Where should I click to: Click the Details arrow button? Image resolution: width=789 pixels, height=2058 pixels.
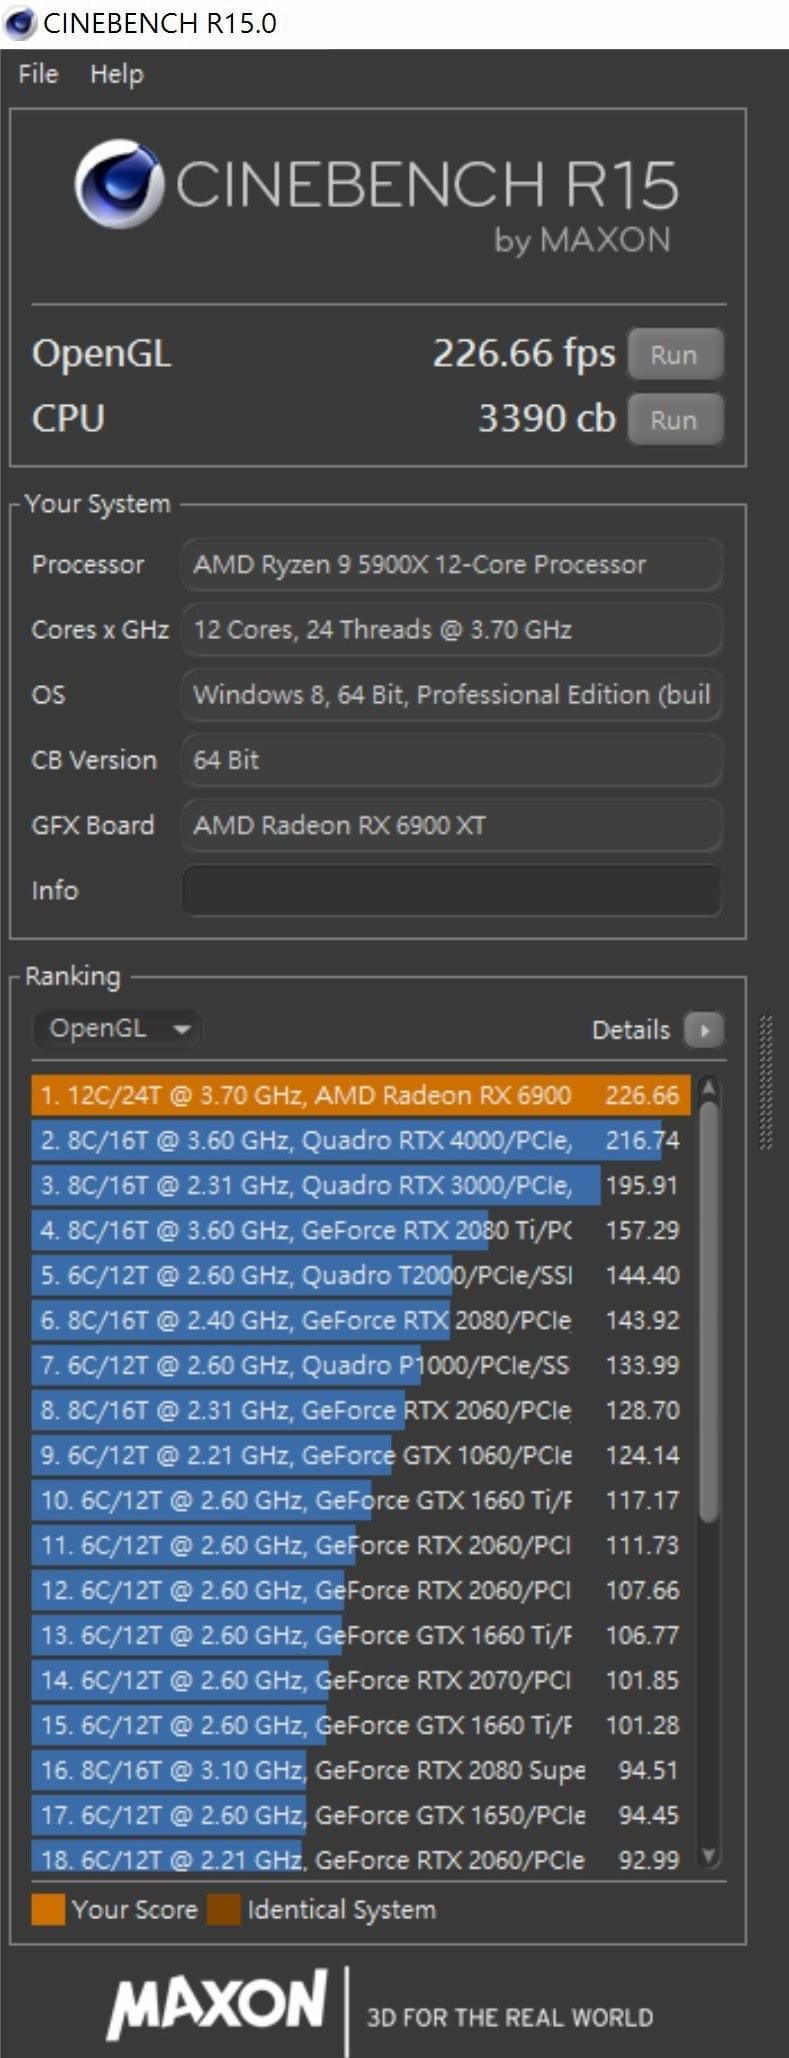[x=703, y=1029]
